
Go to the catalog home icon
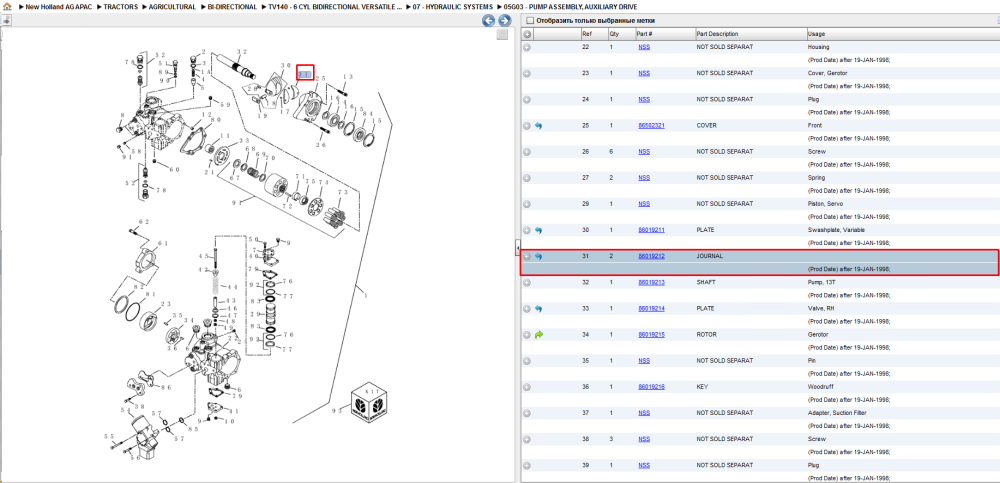[6, 6]
